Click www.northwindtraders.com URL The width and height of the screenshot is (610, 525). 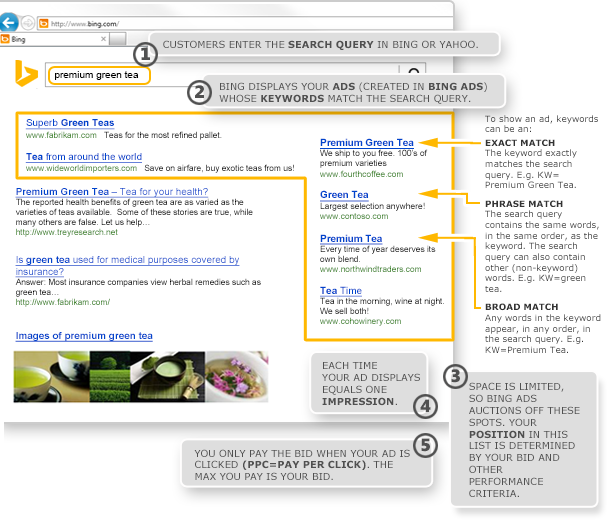pos(370,269)
